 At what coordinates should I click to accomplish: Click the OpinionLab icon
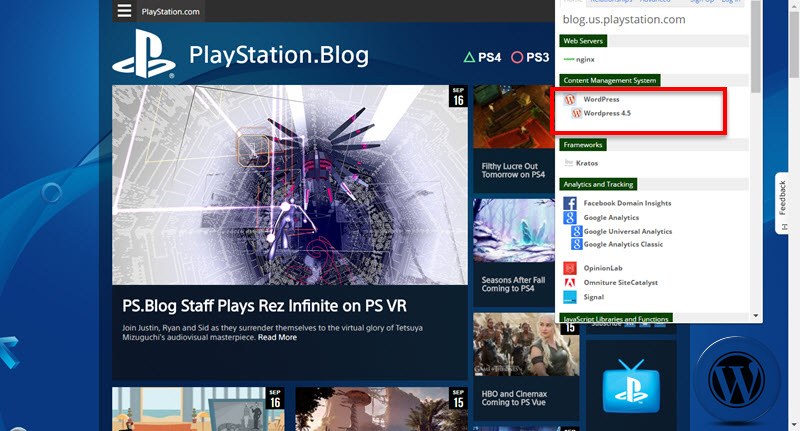(x=570, y=268)
